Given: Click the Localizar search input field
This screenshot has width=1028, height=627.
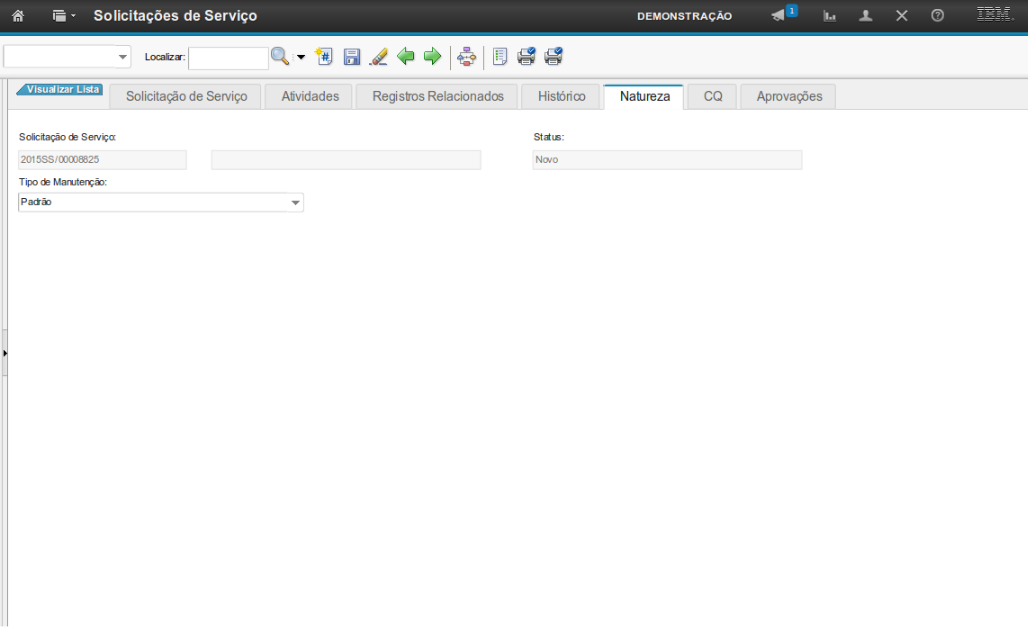Looking at the screenshot, I should [x=228, y=58].
